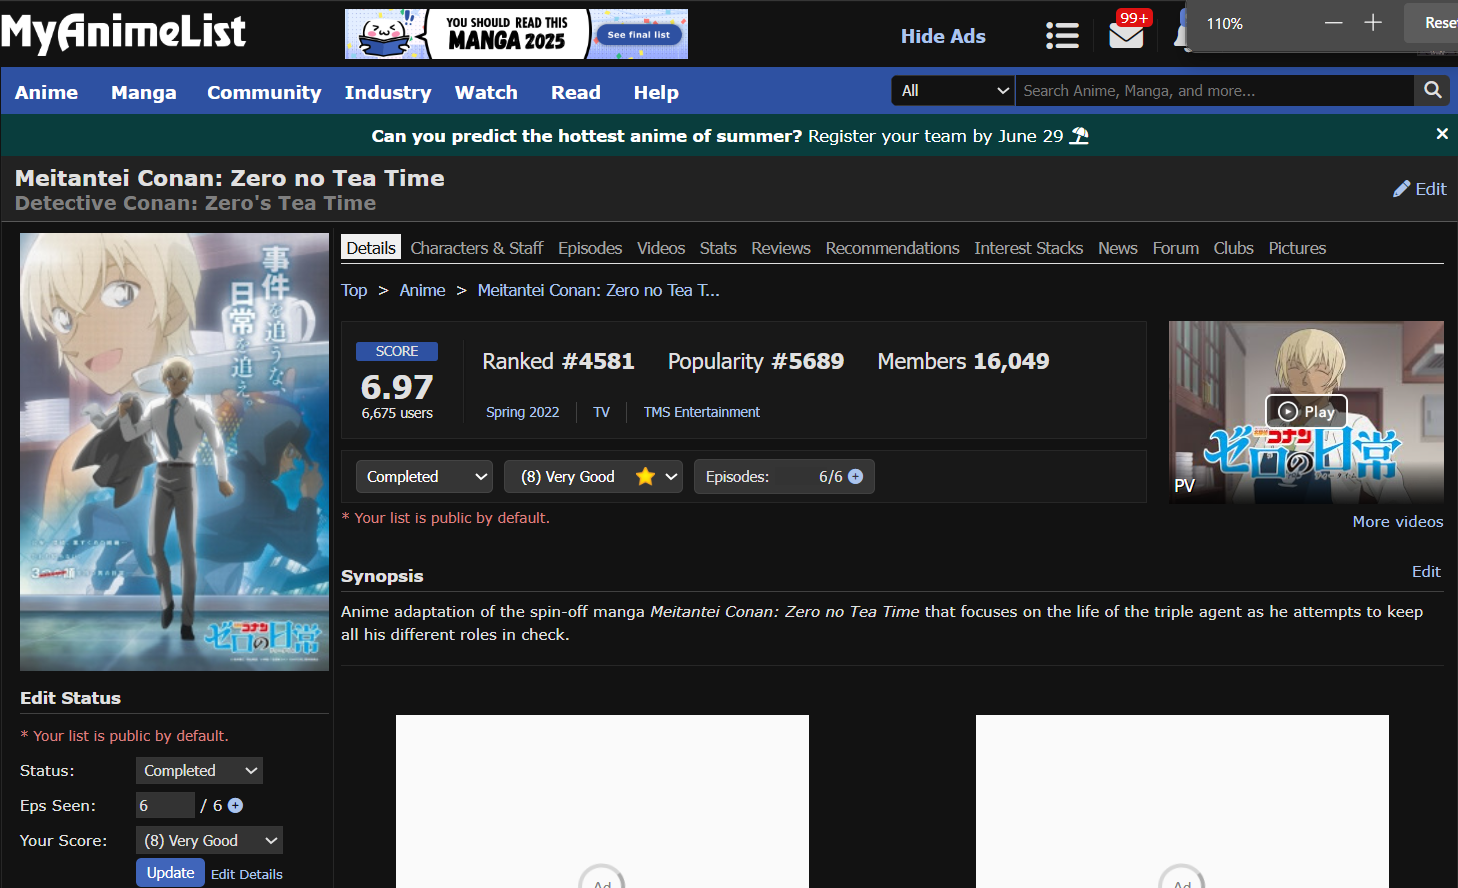Click the search magnifier button

[x=1433, y=90]
